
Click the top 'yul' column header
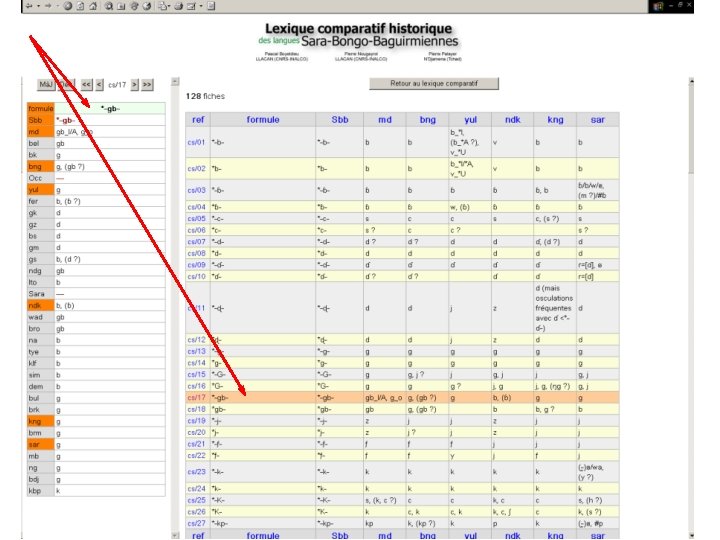pos(470,119)
